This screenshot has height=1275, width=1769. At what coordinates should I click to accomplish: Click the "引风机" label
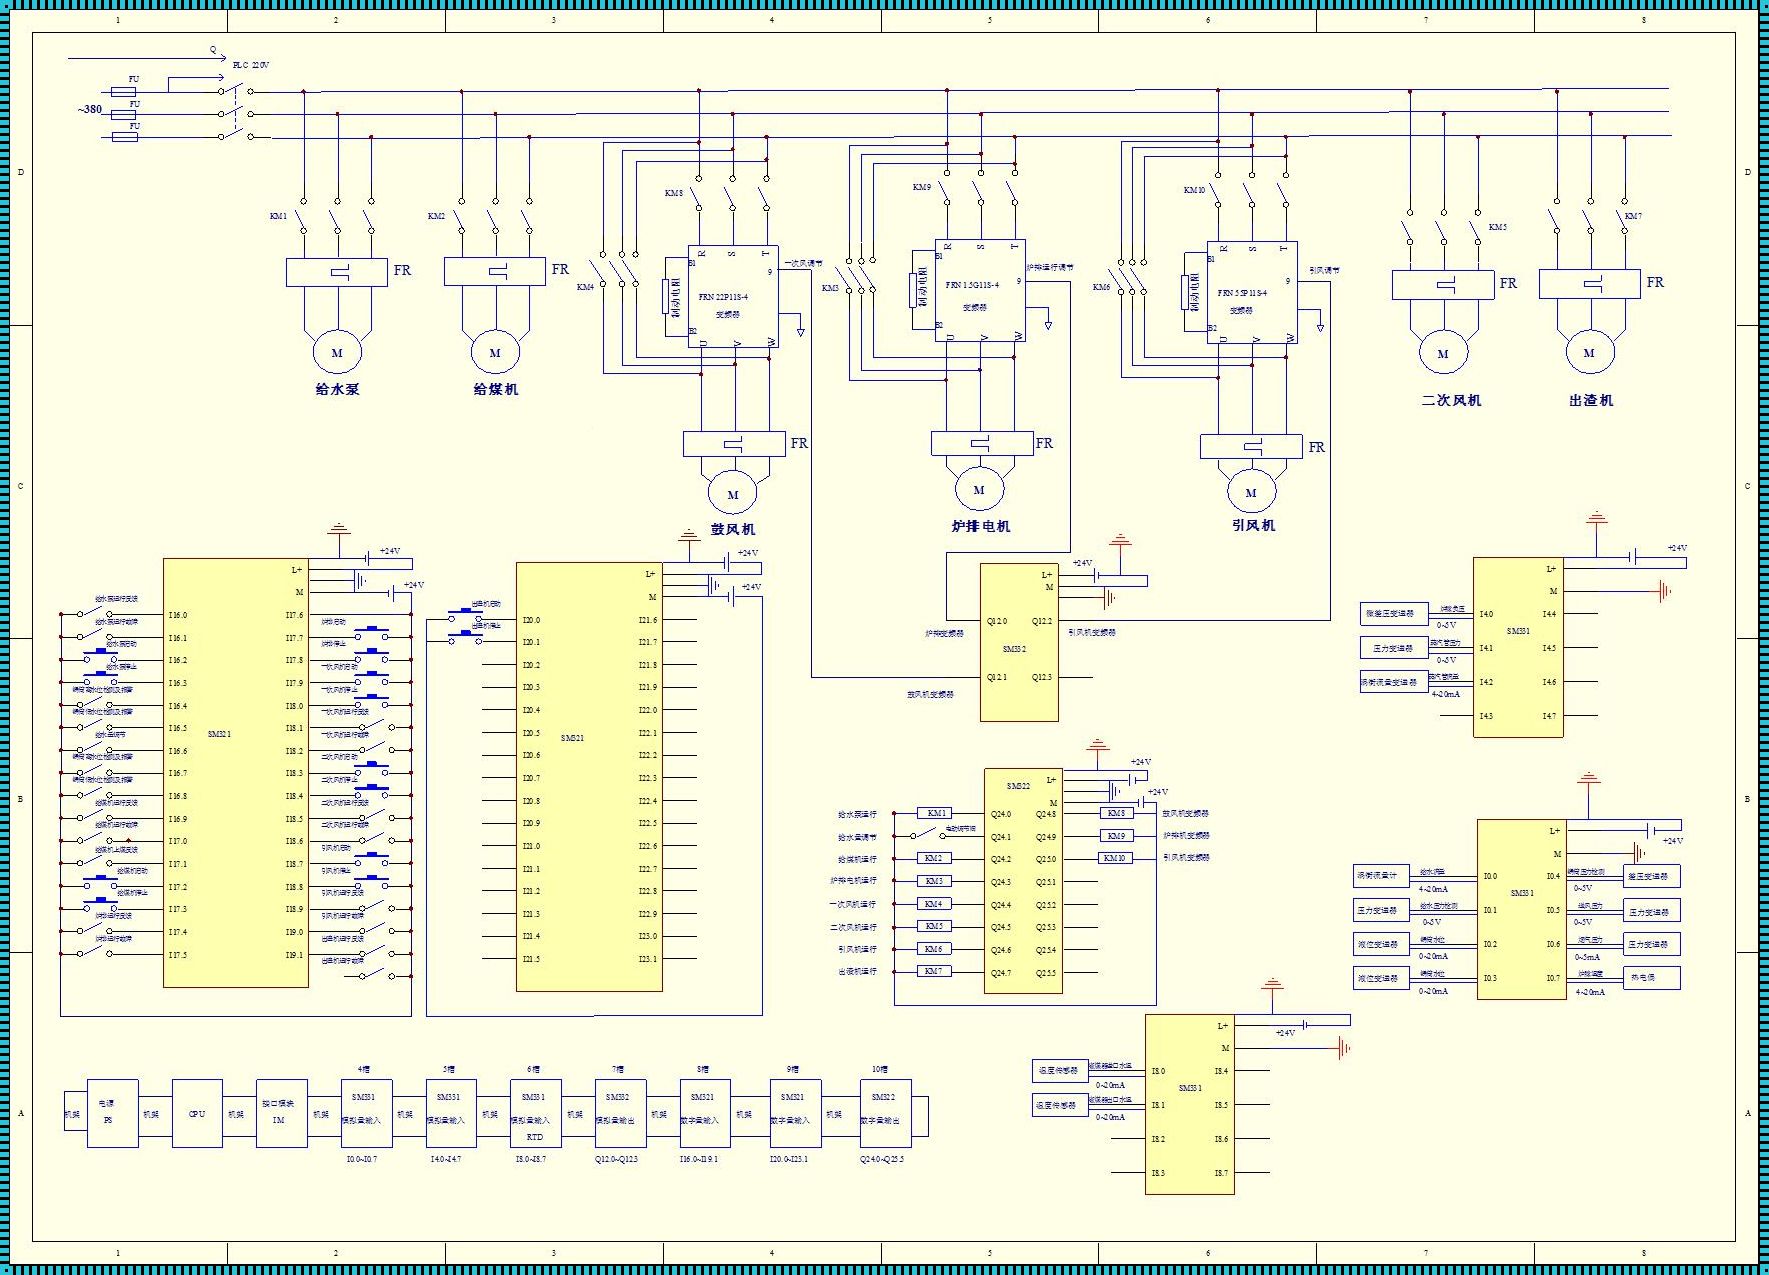click(x=1253, y=525)
